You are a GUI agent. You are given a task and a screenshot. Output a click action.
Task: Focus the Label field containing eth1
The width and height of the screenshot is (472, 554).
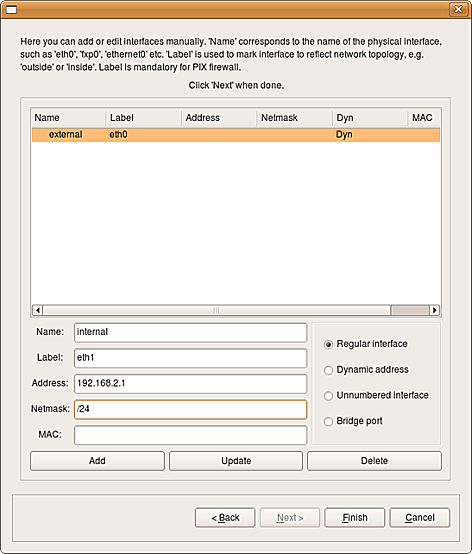pyautogui.click(x=190, y=358)
